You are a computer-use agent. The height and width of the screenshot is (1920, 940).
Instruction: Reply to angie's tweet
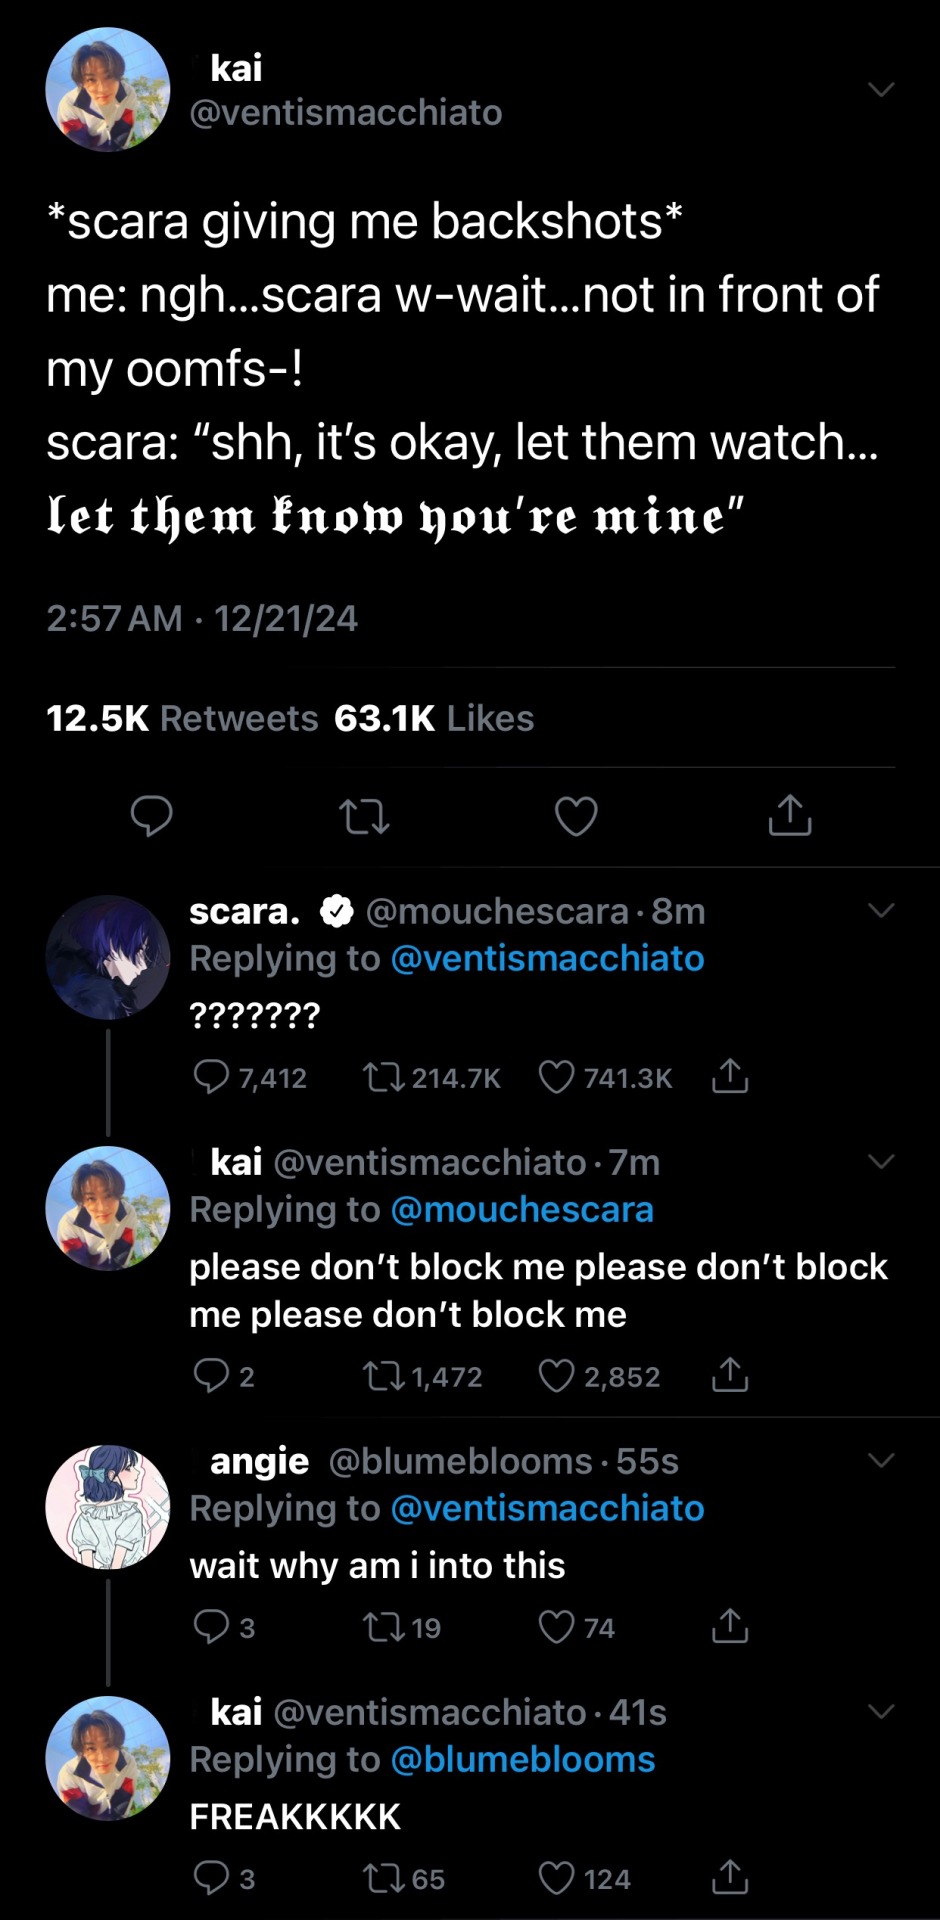[211, 1627]
